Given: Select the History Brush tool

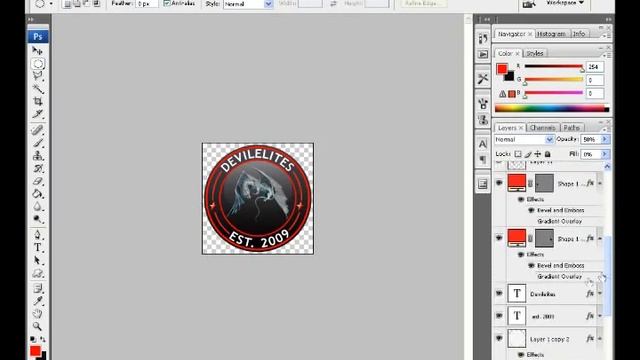Looking at the screenshot, I should [38, 168].
